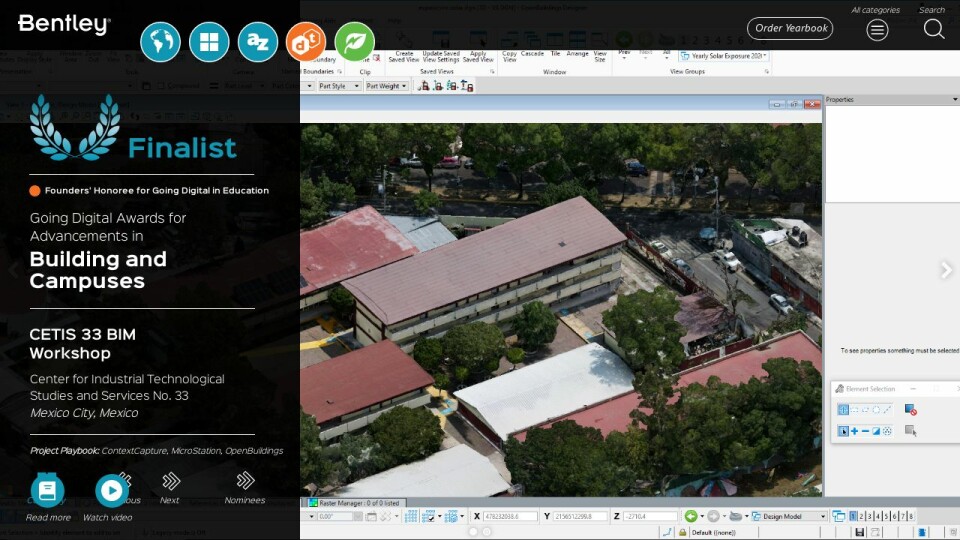Click the first padlock tool icon beside Part Weight

point(424,86)
